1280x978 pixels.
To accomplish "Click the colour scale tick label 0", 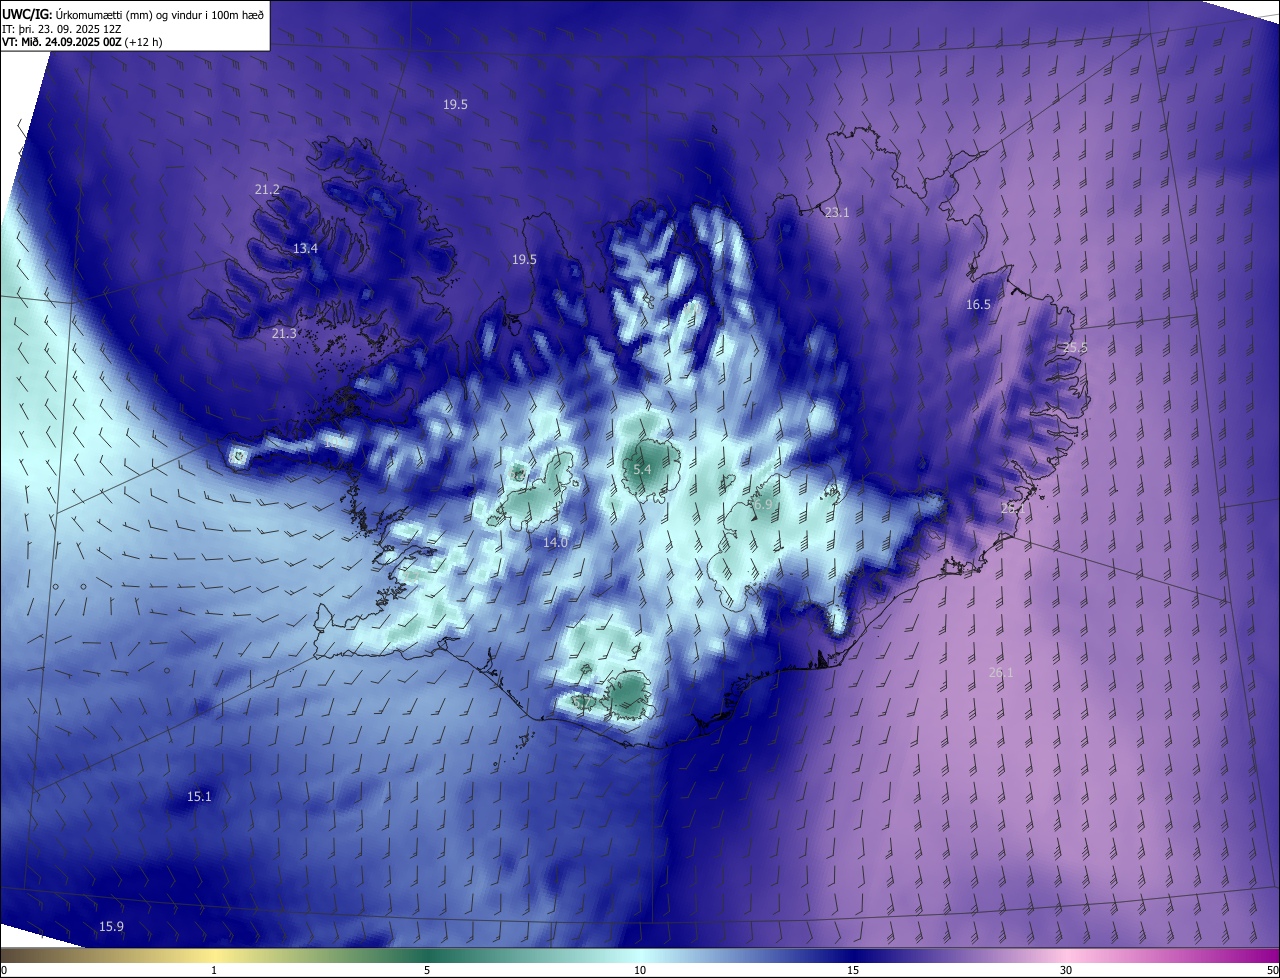I will pos(4,970).
